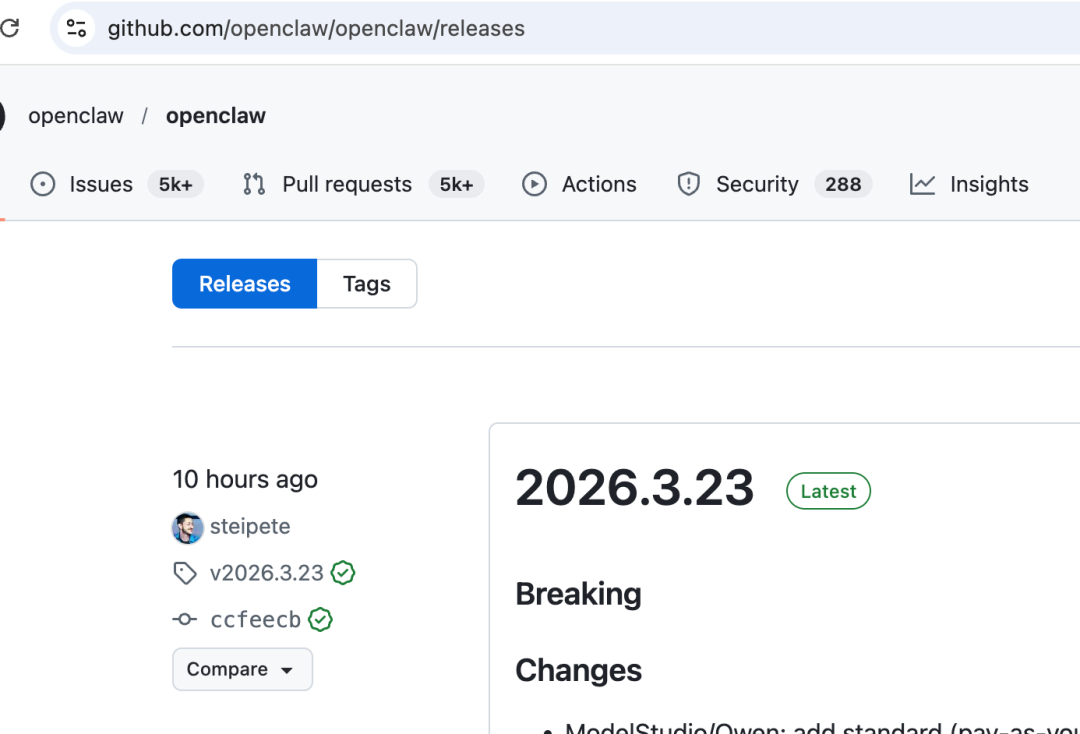
Task: Click the Issues circle-dot icon
Action: click(43, 185)
